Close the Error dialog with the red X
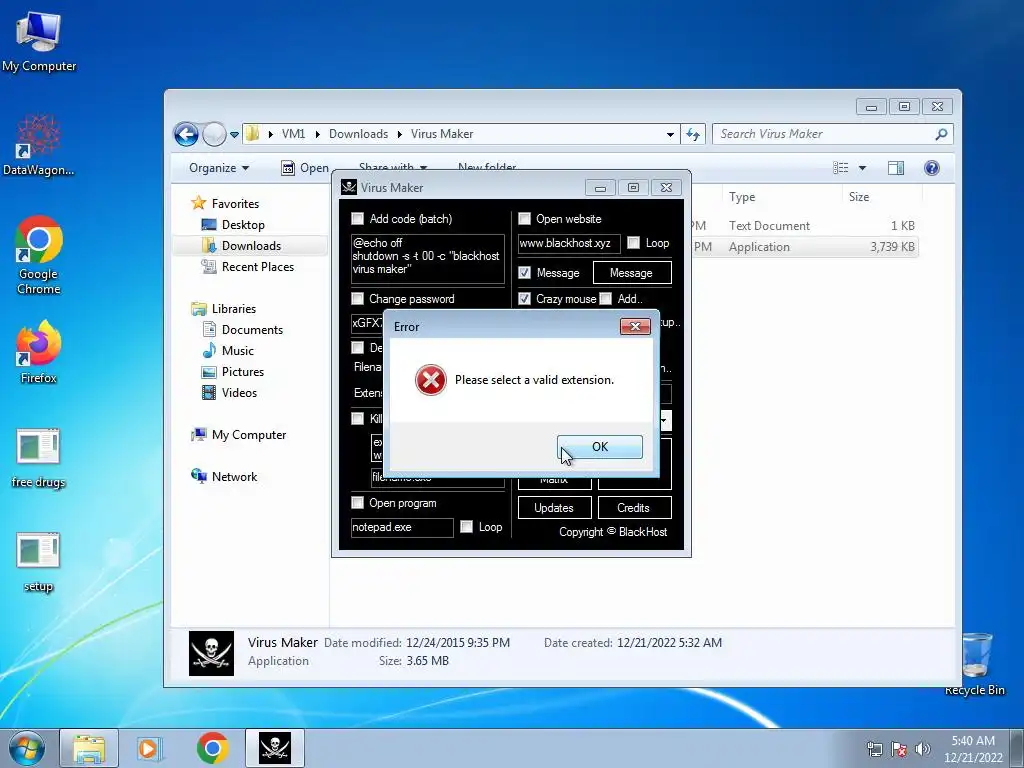This screenshot has width=1024, height=768. (x=635, y=327)
